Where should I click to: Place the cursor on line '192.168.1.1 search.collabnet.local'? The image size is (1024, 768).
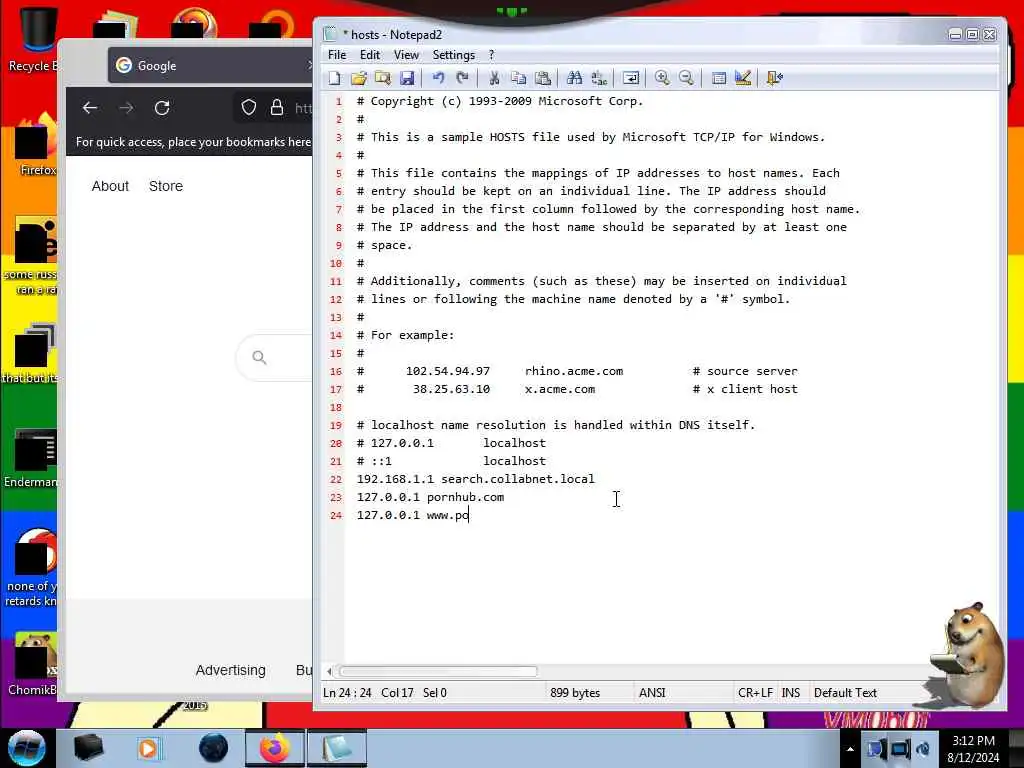(475, 479)
